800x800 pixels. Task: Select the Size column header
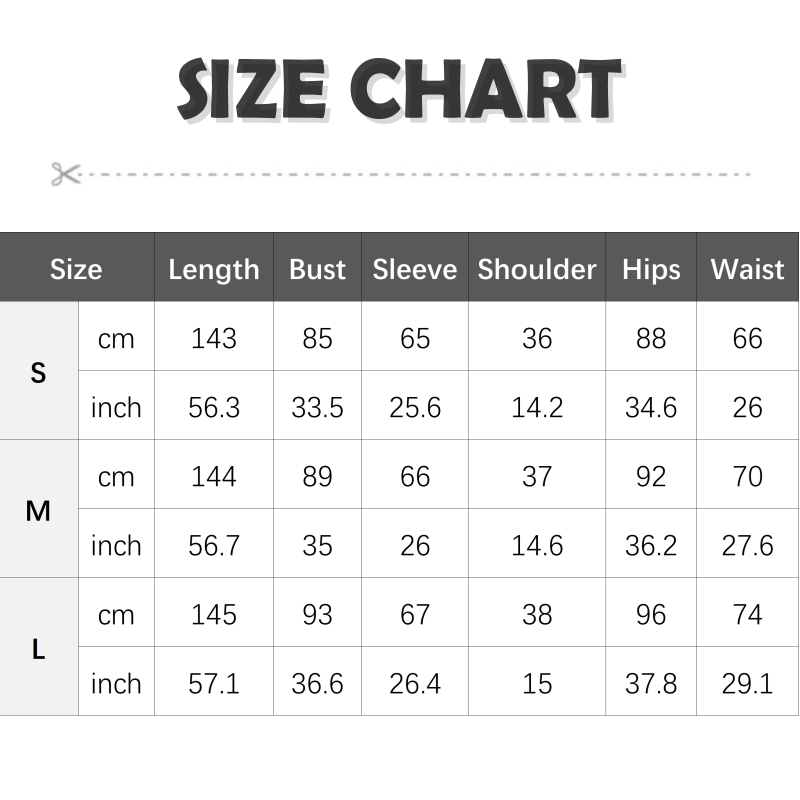point(76,269)
